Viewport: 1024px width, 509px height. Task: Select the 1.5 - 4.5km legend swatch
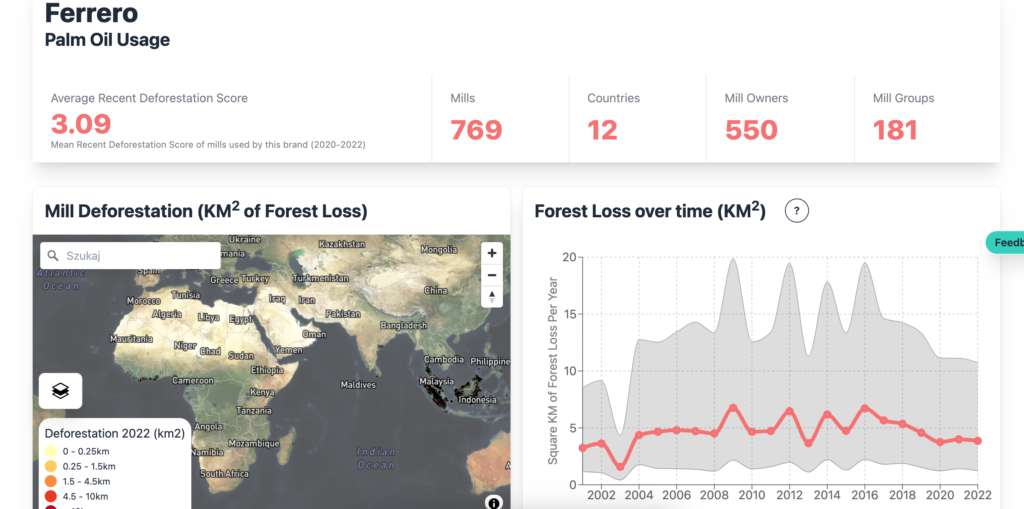coord(50,482)
